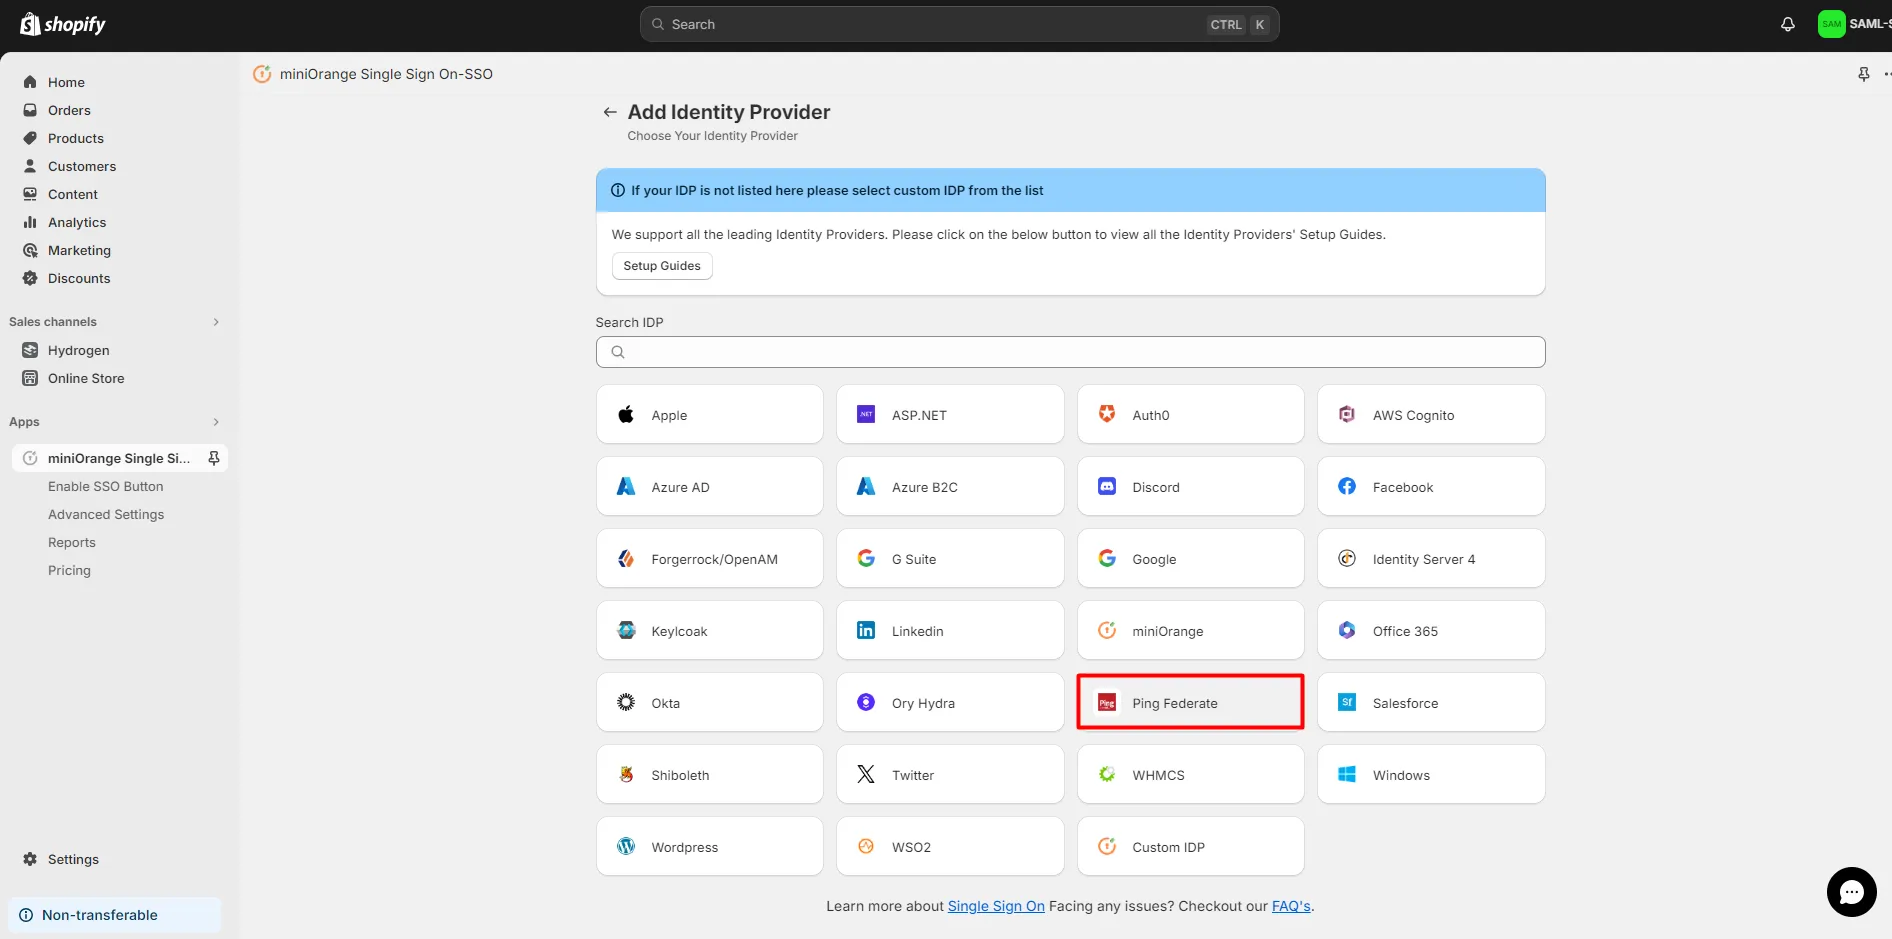The width and height of the screenshot is (1892, 939).
Task: Select the Auth0 provider
Action: [1191, 415]
